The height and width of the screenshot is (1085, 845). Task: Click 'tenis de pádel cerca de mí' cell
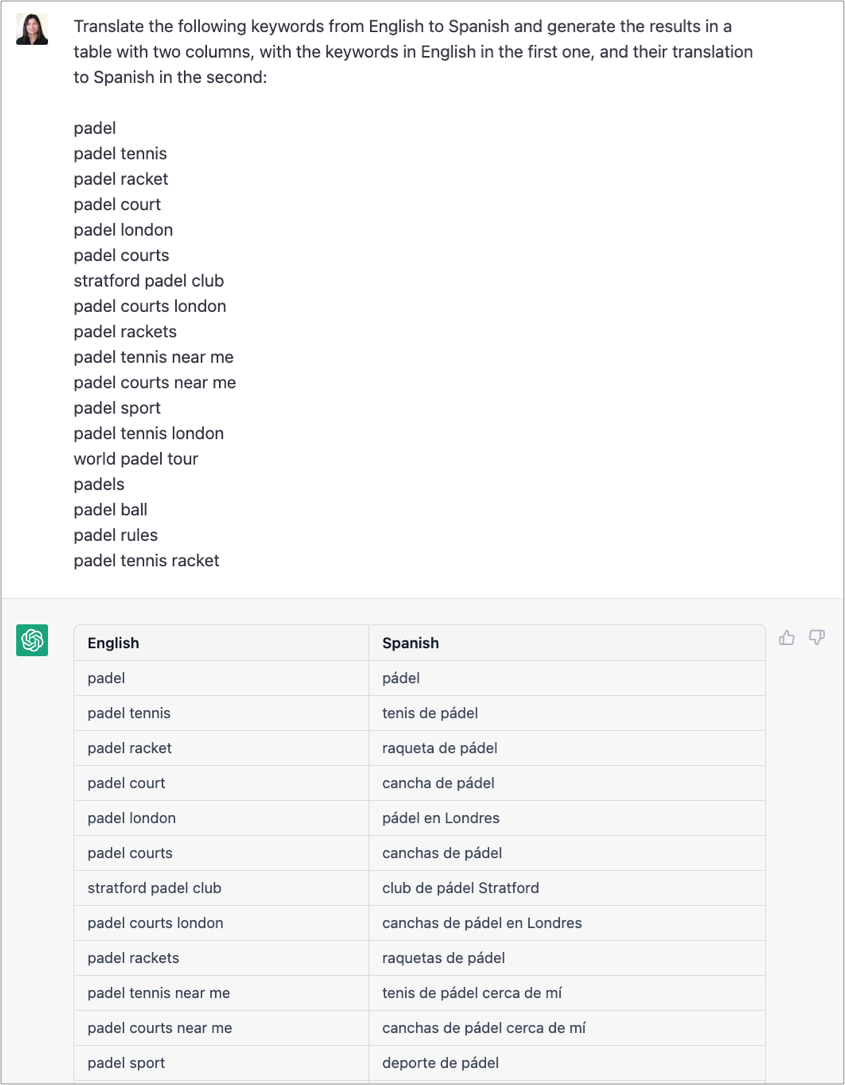pyautogui.click(x=472, y=993)
